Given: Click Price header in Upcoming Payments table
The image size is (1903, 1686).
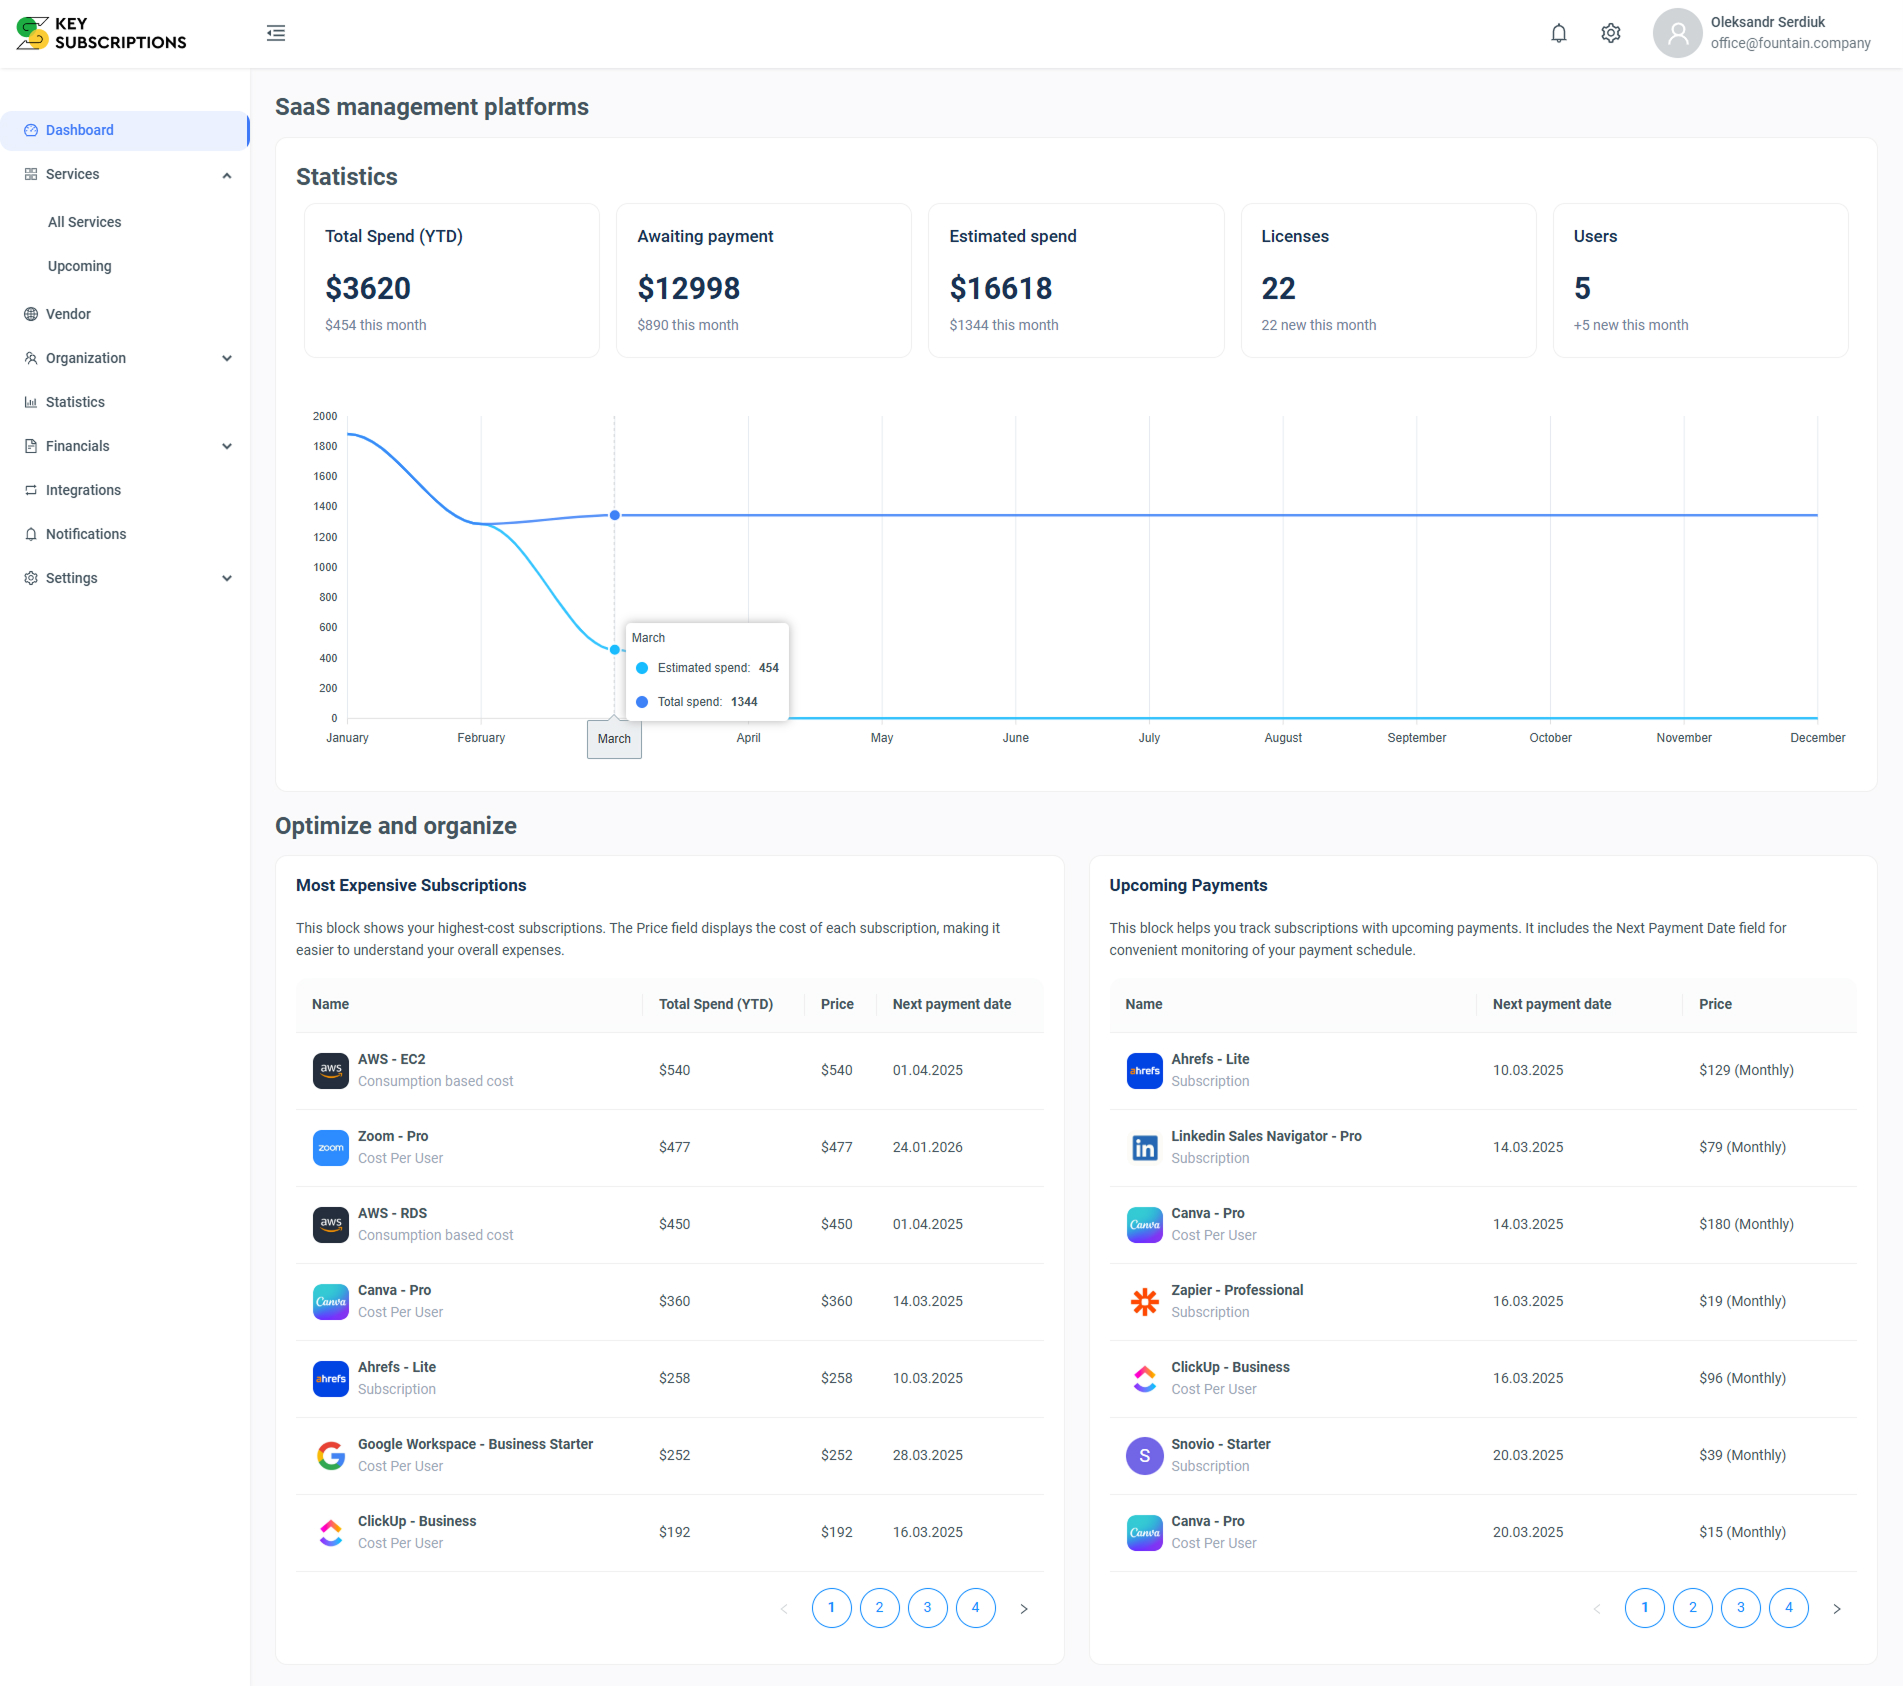Looking at the screenshot, I should tap(1715, 1004).
